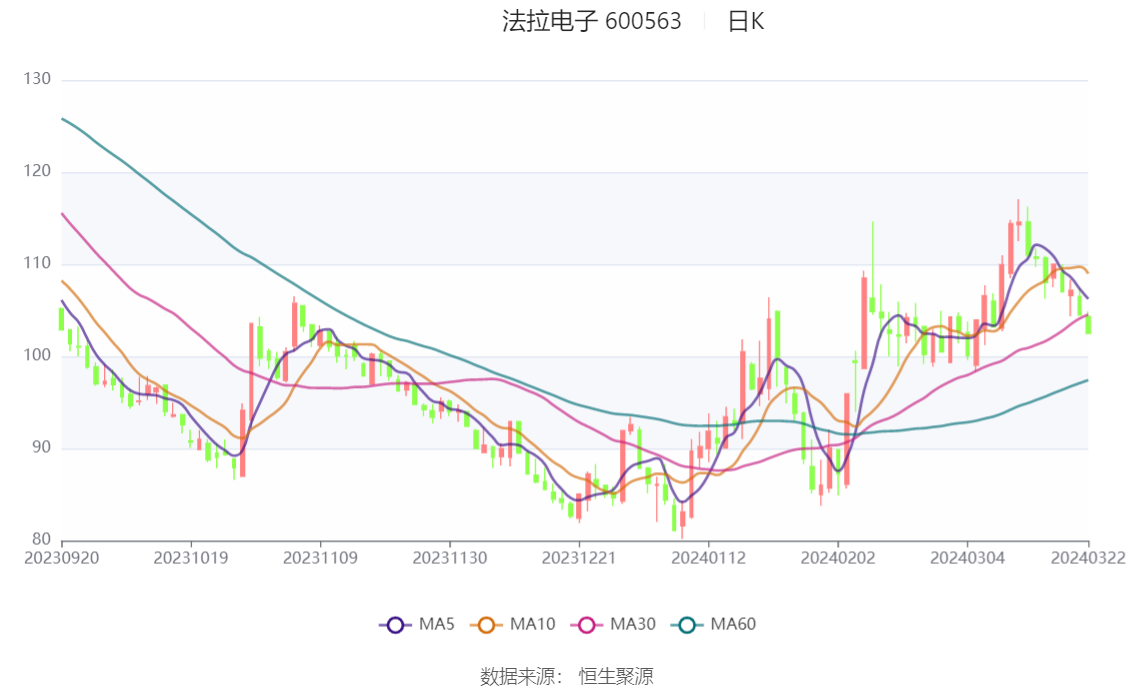Toggle the MA5 legend series
Screen dimensions: 1134x689
pos(417,625)
